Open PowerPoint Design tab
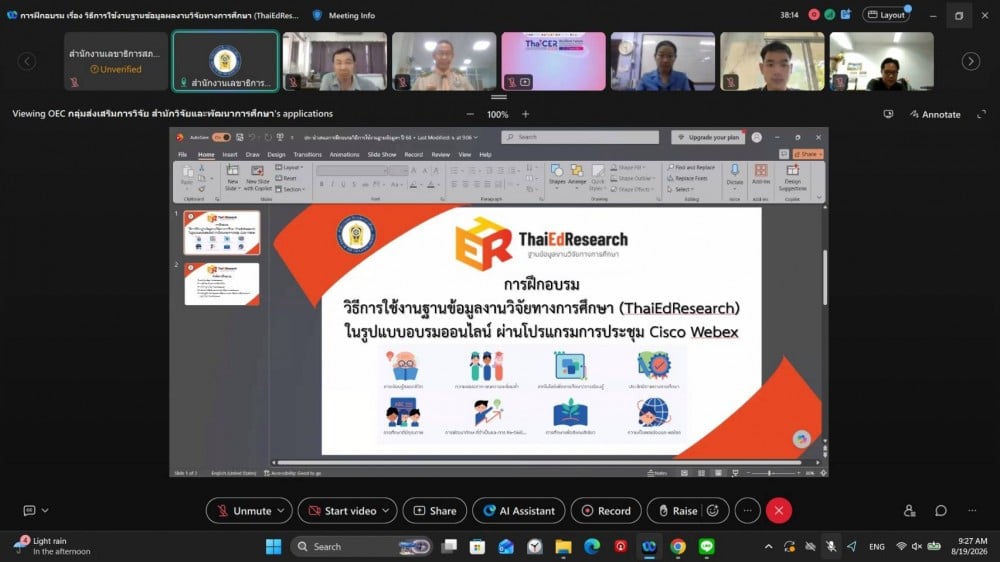This screenshot has width=1000, height=562. pos(276,154)
